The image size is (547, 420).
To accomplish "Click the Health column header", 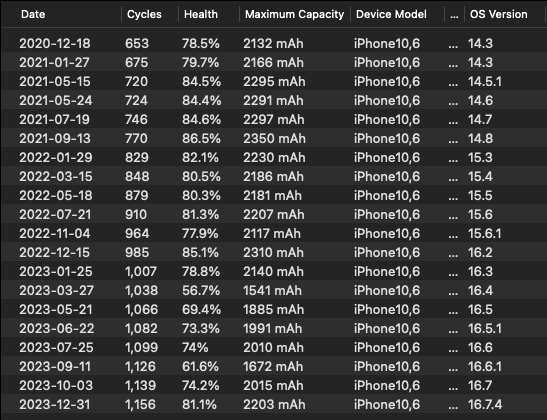I will 201,14.
